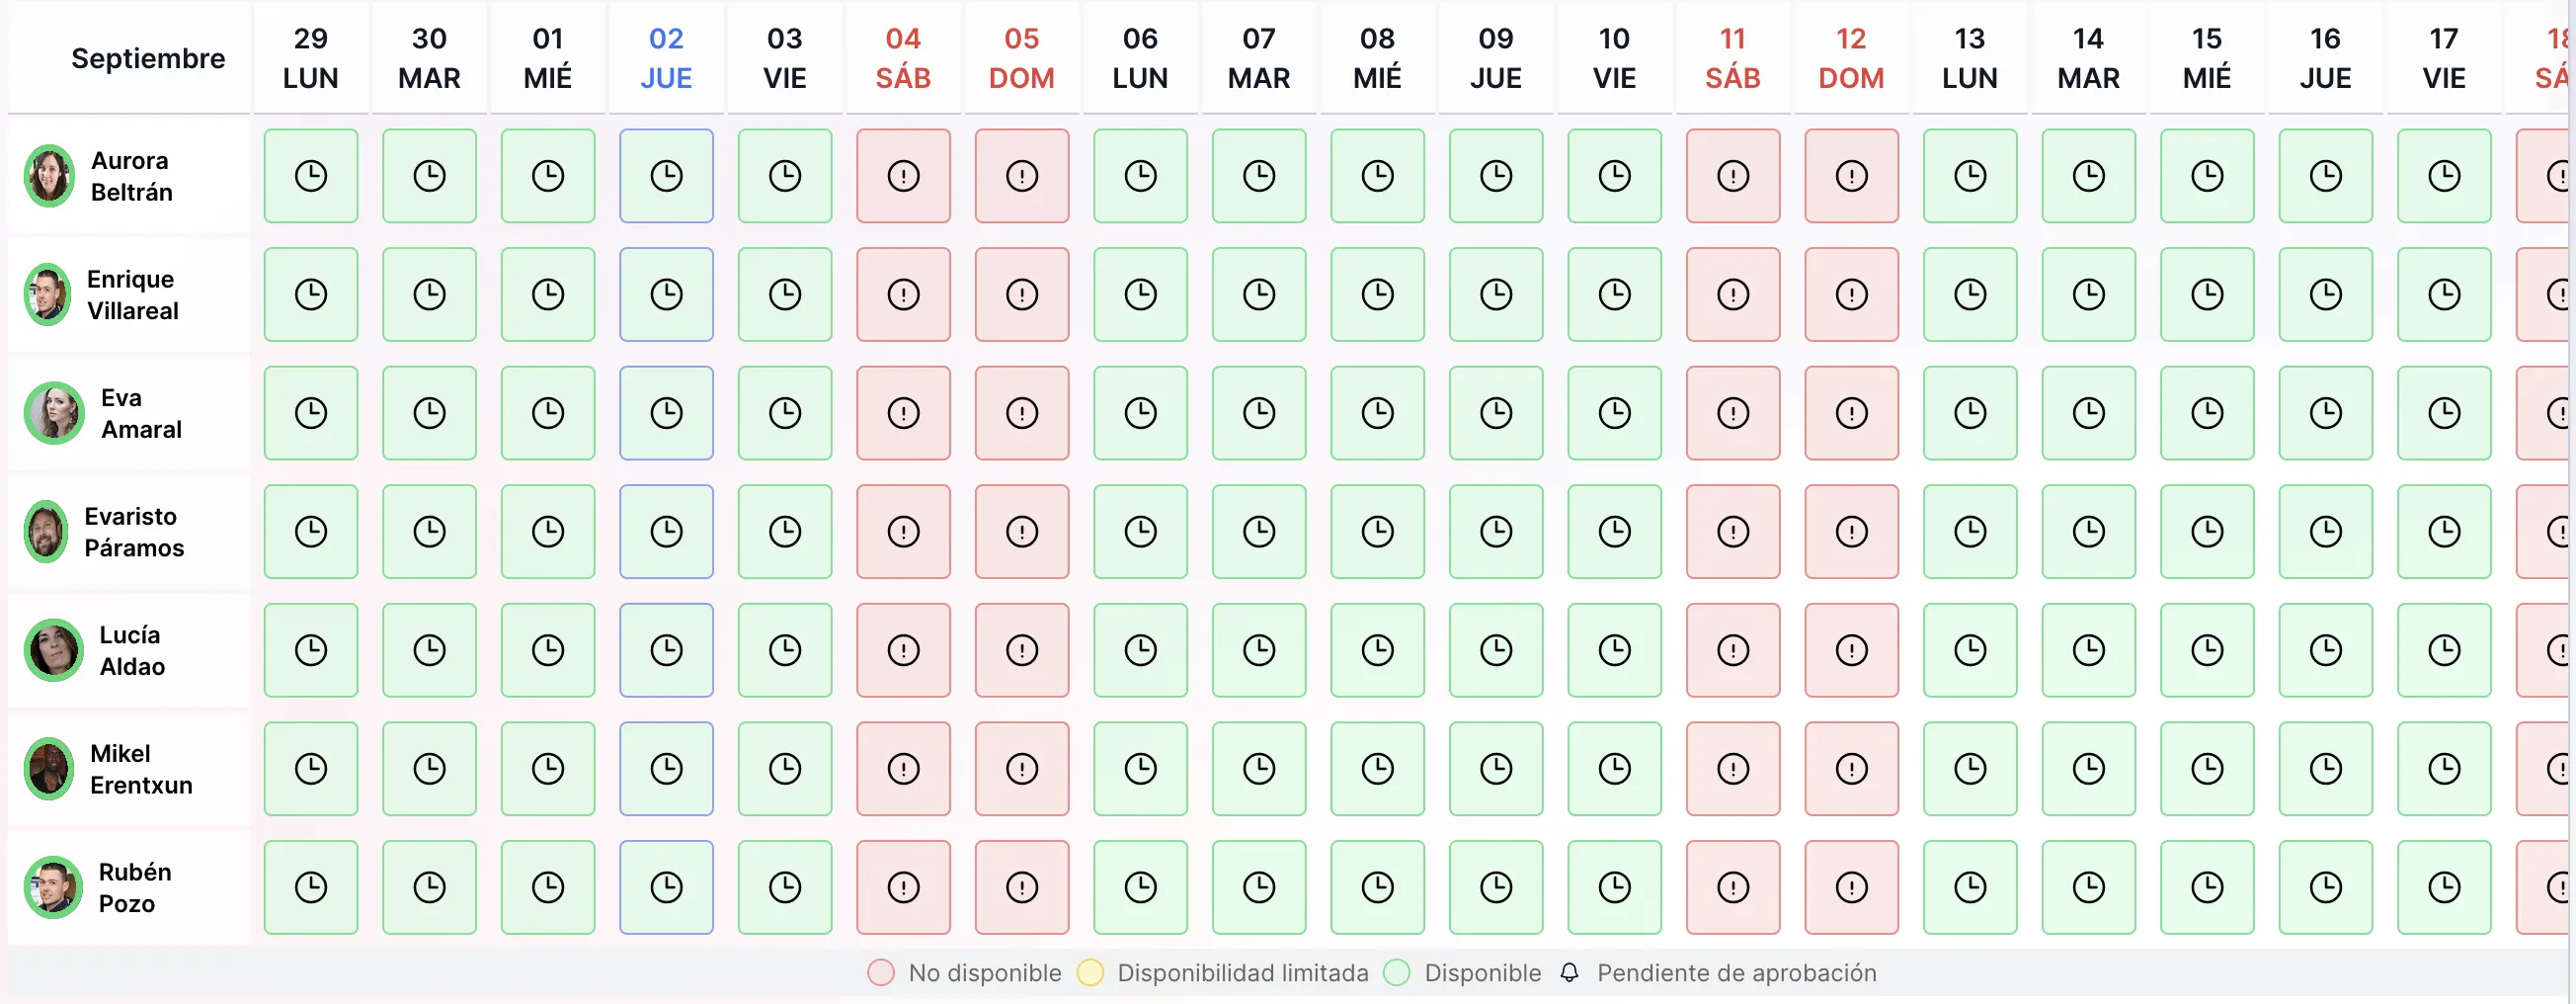Image resolution: width=2576 pixels, height=1004 pixels.
Task: Select the 02 JUE column header
Action: pyautogui.click(x=666, y=58)
